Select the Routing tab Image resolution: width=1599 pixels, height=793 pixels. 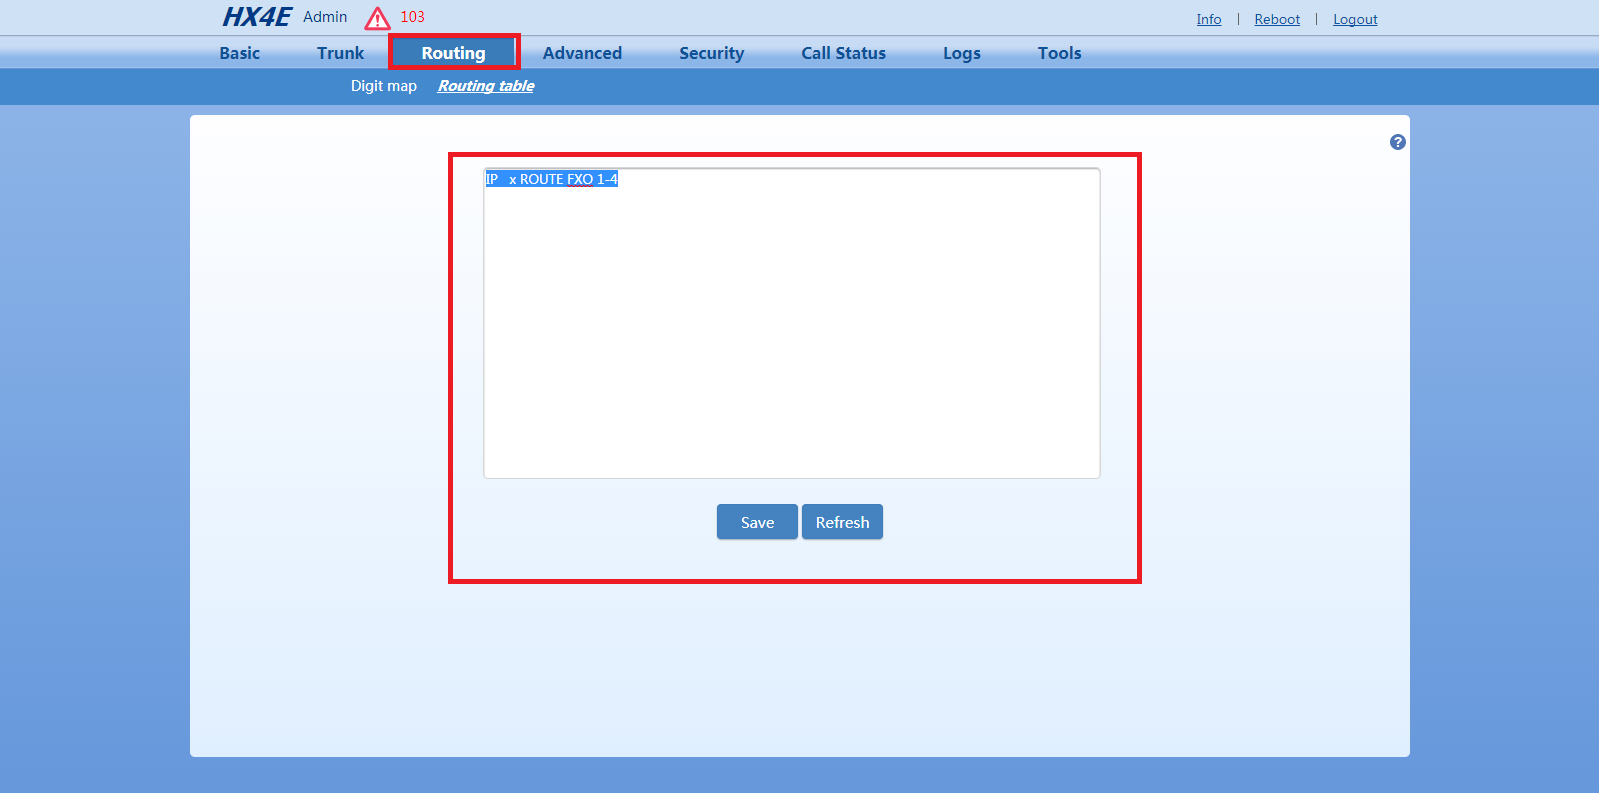(453, 53)
